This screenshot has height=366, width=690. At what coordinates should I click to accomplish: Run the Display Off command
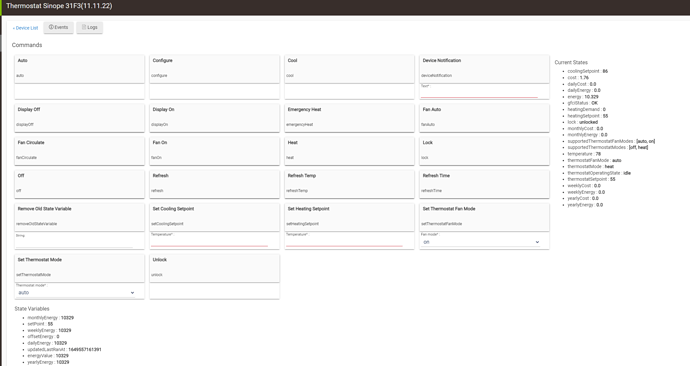pos(79,118)
